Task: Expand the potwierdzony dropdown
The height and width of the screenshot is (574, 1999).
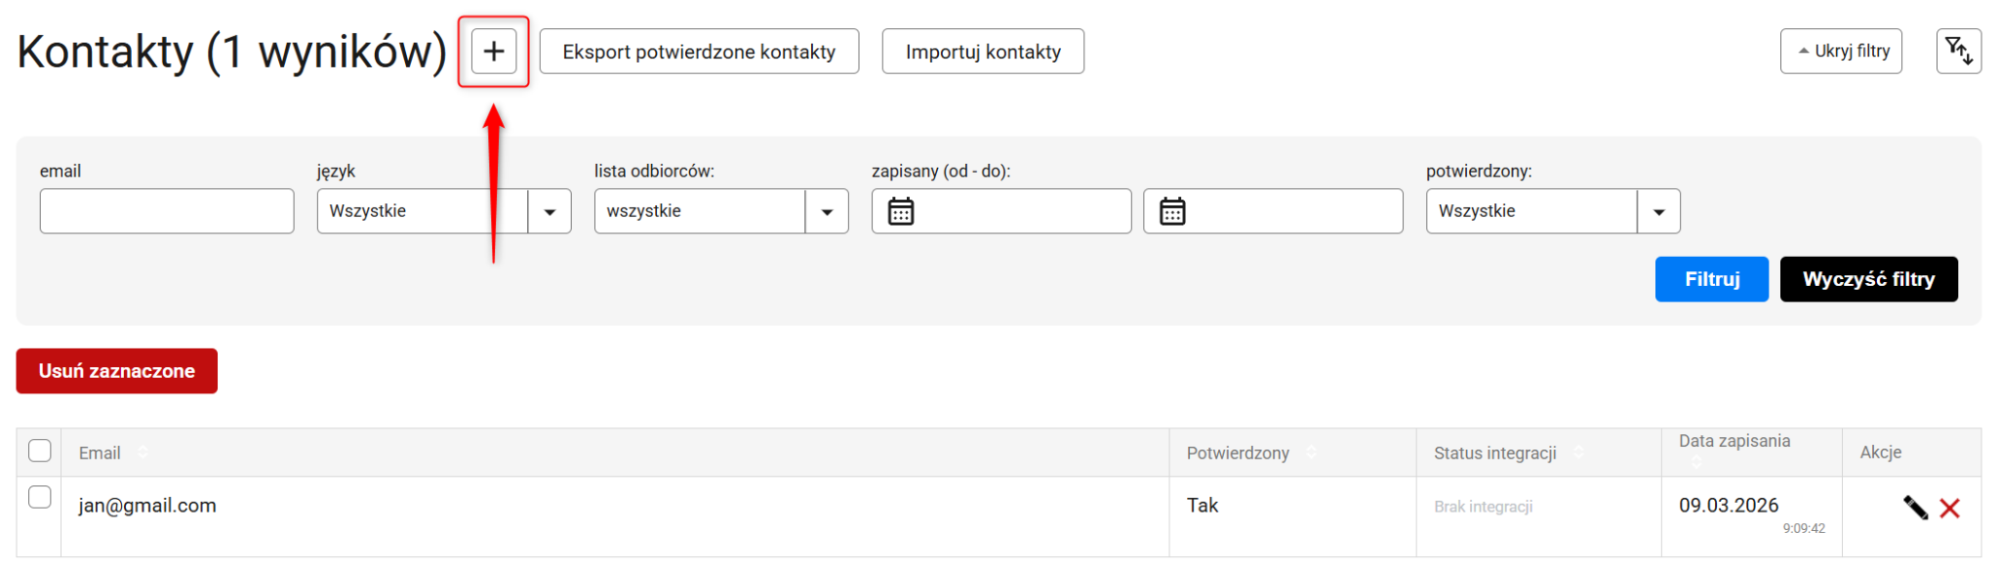Action: click(1658, 211)
